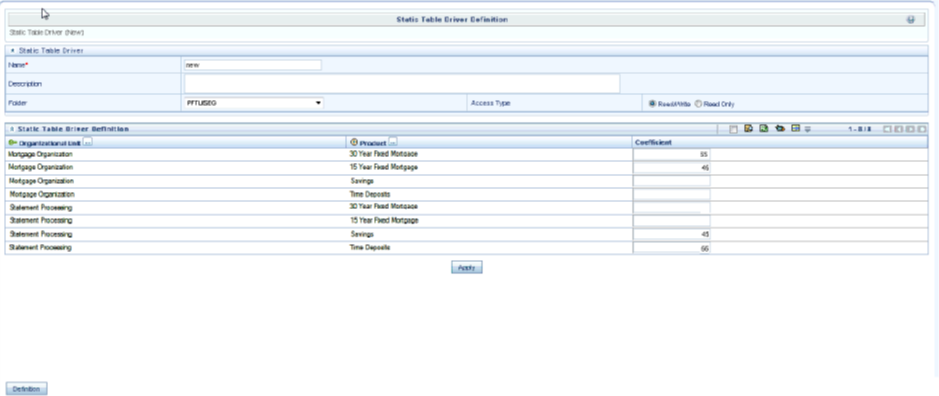Screen dimensions: 939x396
Task: Click Coefficient field for Statement Processing Time Deposits
Action: point(671,247)
